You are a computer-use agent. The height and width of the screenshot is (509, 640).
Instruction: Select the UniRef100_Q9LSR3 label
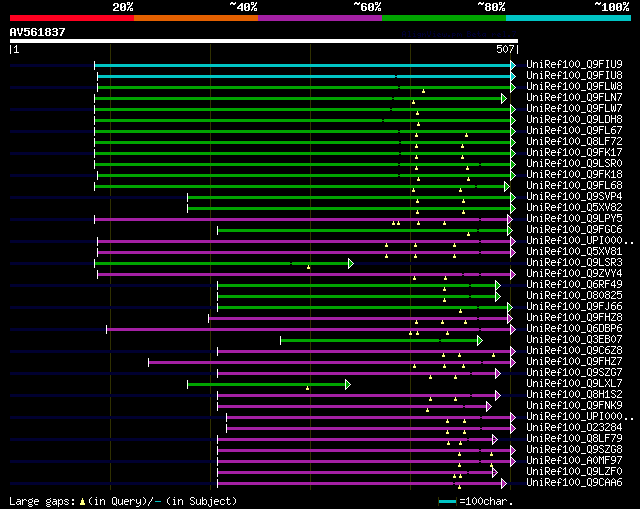click(x=574, y=263)
